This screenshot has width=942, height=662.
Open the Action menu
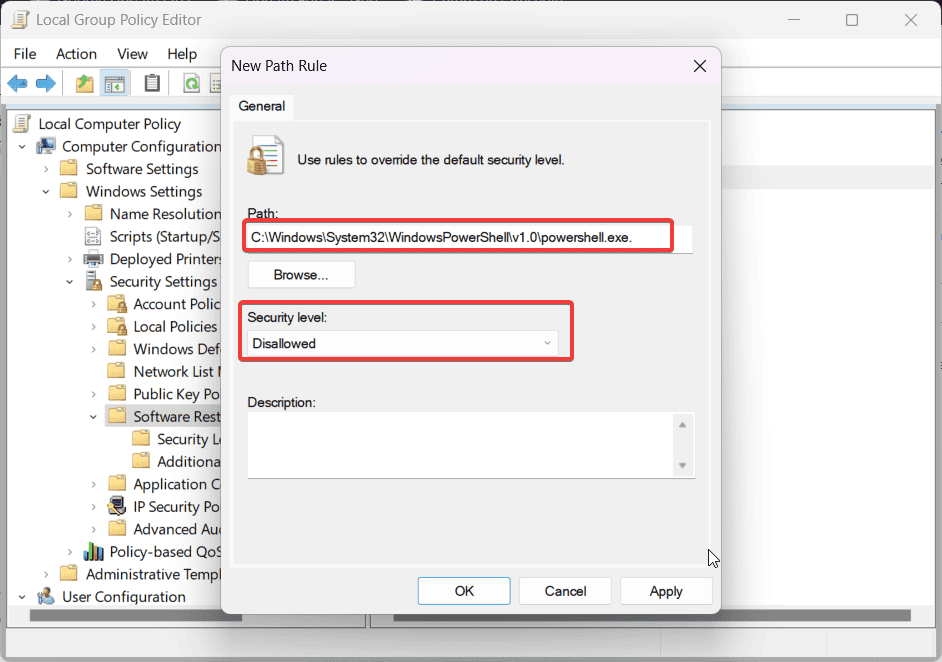click(76, 54)
